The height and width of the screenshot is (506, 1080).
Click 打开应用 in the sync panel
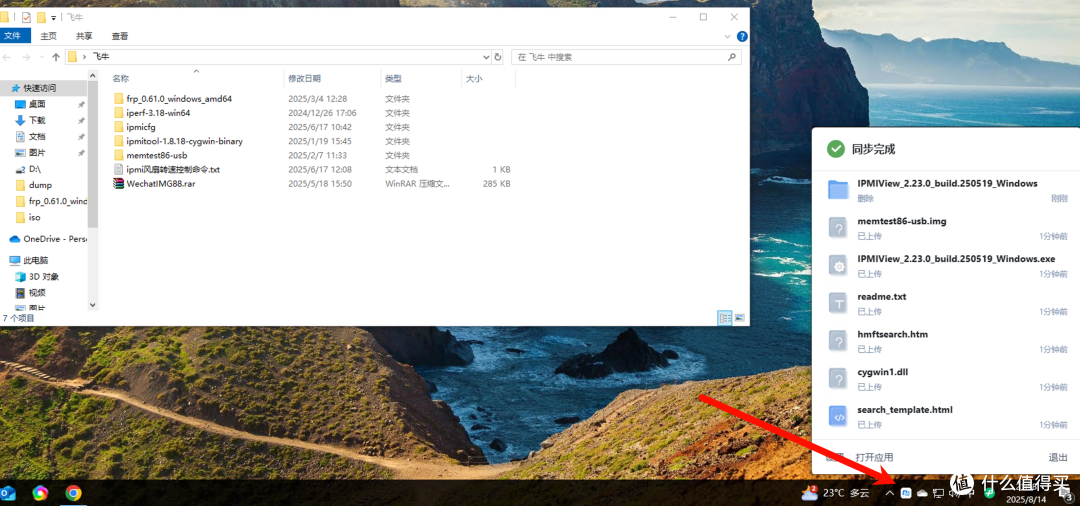(x=874, y=457)
